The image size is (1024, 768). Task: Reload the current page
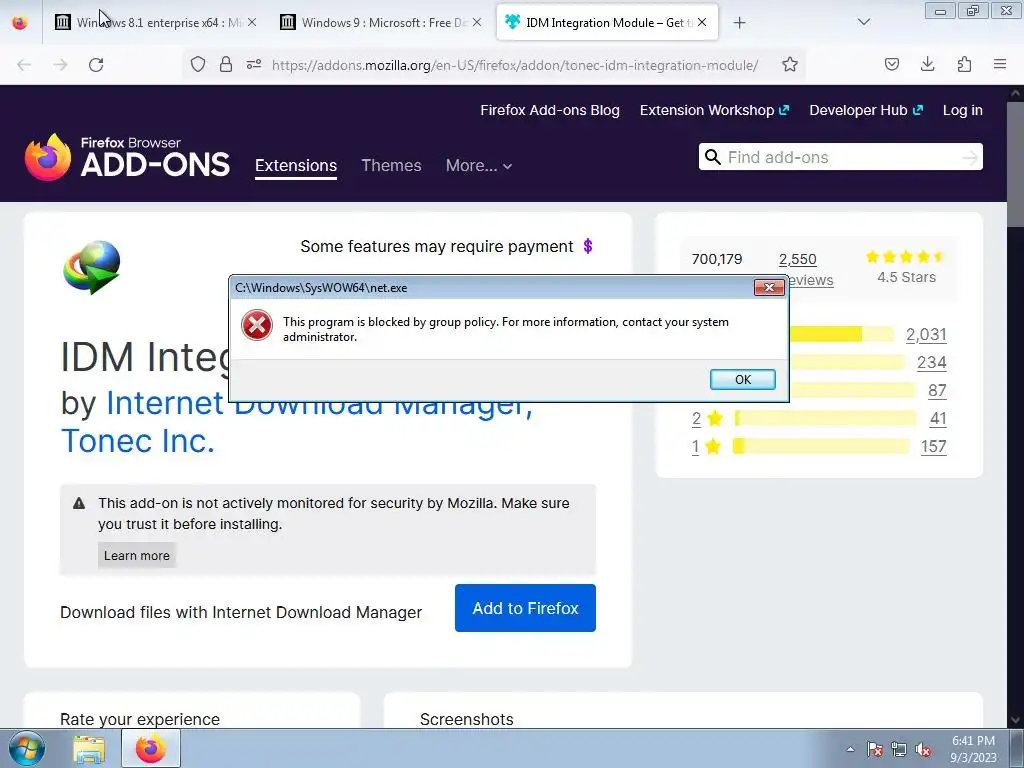(x=96, y=65)
